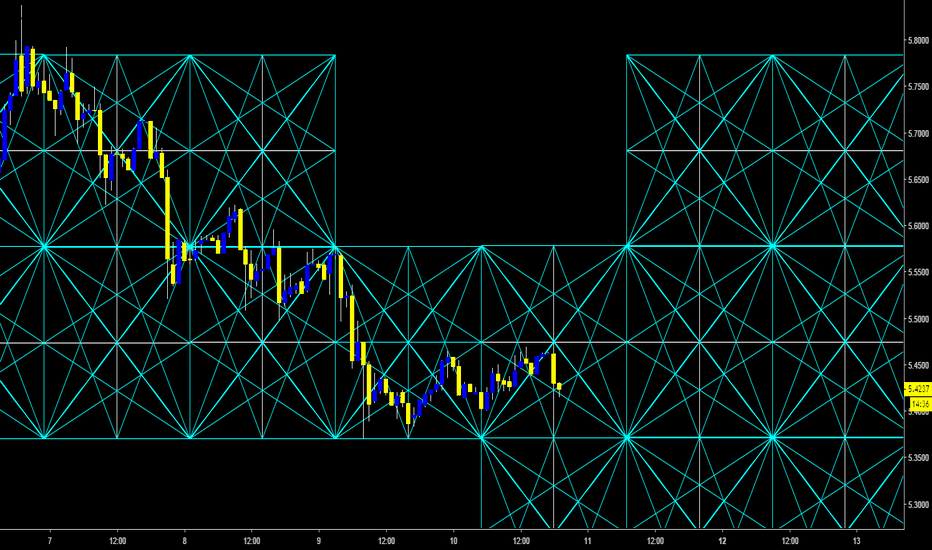The height and width of the screenshot is (550, 932).
Task: Select the 5.8000 price axis label
Action: [918, 40]
